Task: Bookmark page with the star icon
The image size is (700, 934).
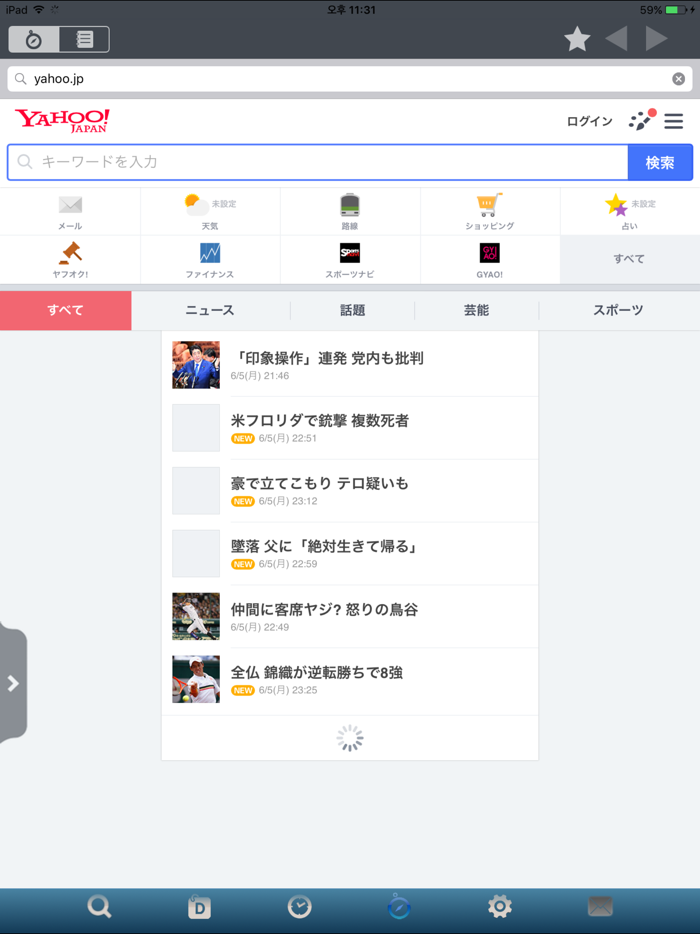Action: coord(577,39)
